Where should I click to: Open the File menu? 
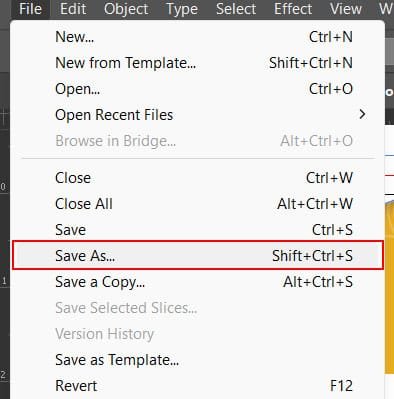30,9
